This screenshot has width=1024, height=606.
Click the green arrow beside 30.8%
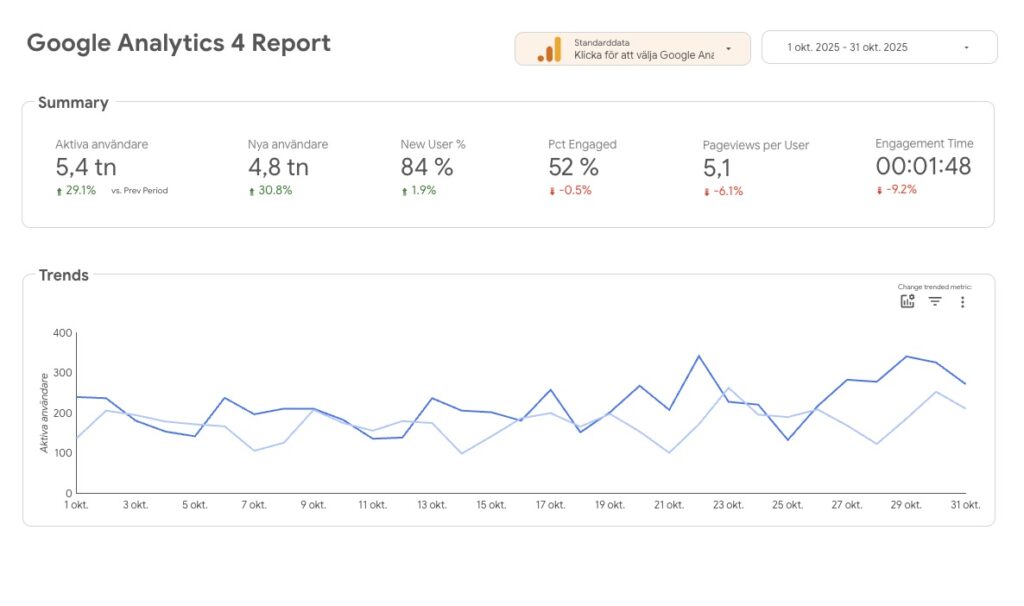pos(252,191)
